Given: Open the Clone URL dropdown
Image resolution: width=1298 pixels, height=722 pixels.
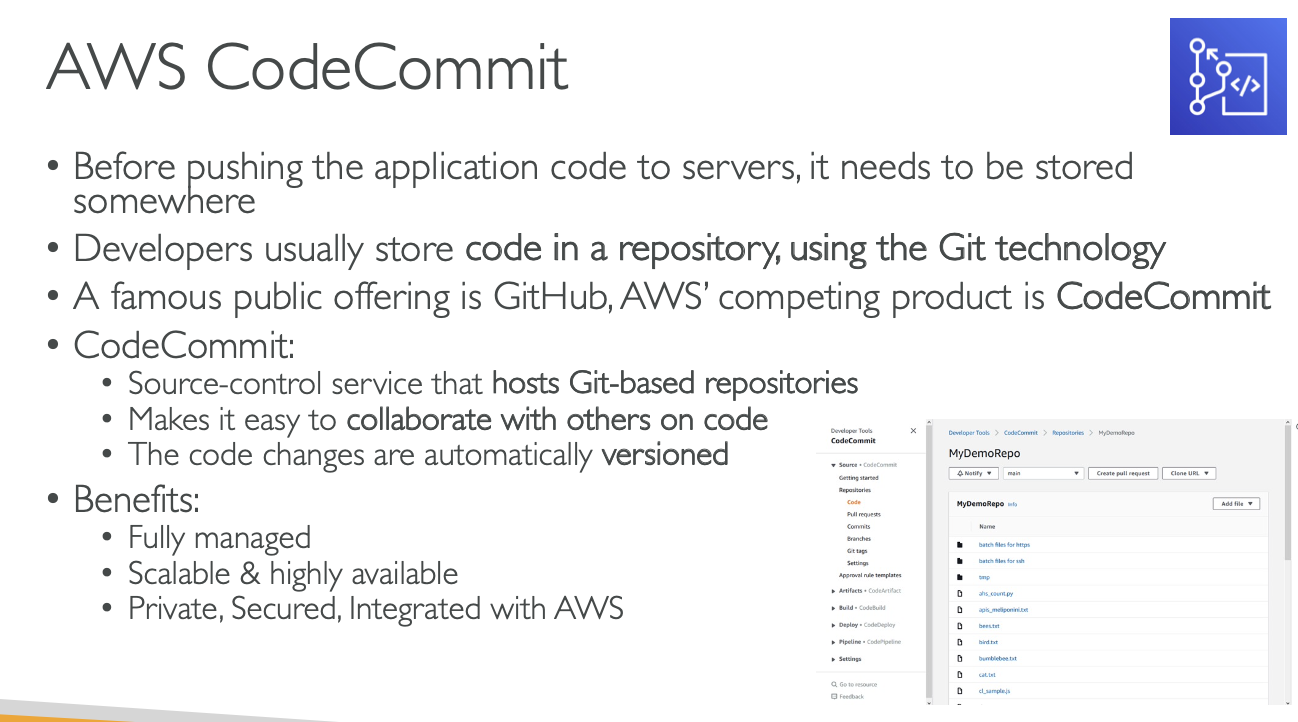Looking at the screenshot, I should point(1188,473).
